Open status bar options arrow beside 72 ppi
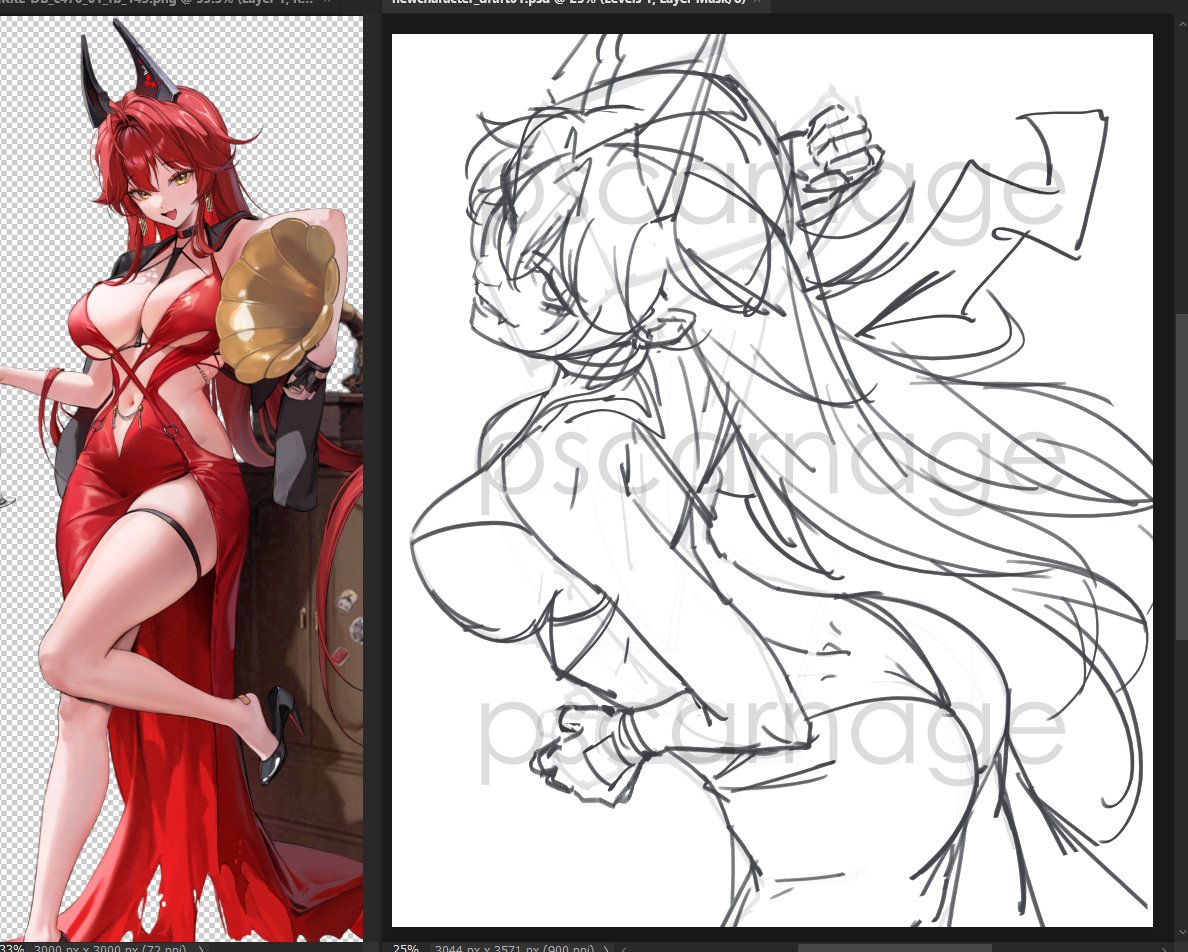The width and height of the screenshot is (1188, 952). tap(201, 947)
